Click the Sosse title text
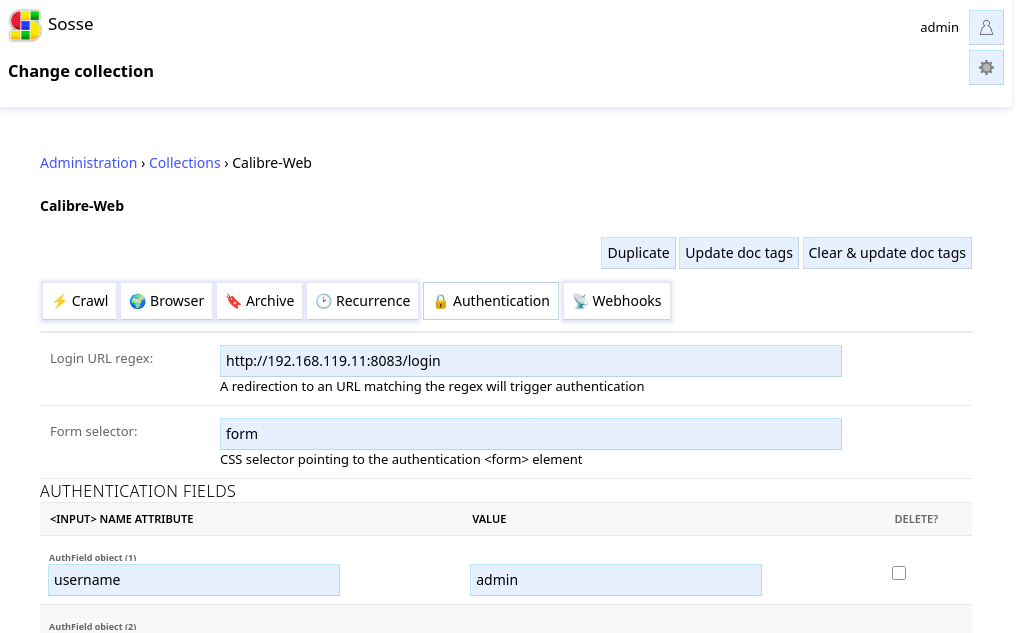1024x633 pixels. (71, 24)
